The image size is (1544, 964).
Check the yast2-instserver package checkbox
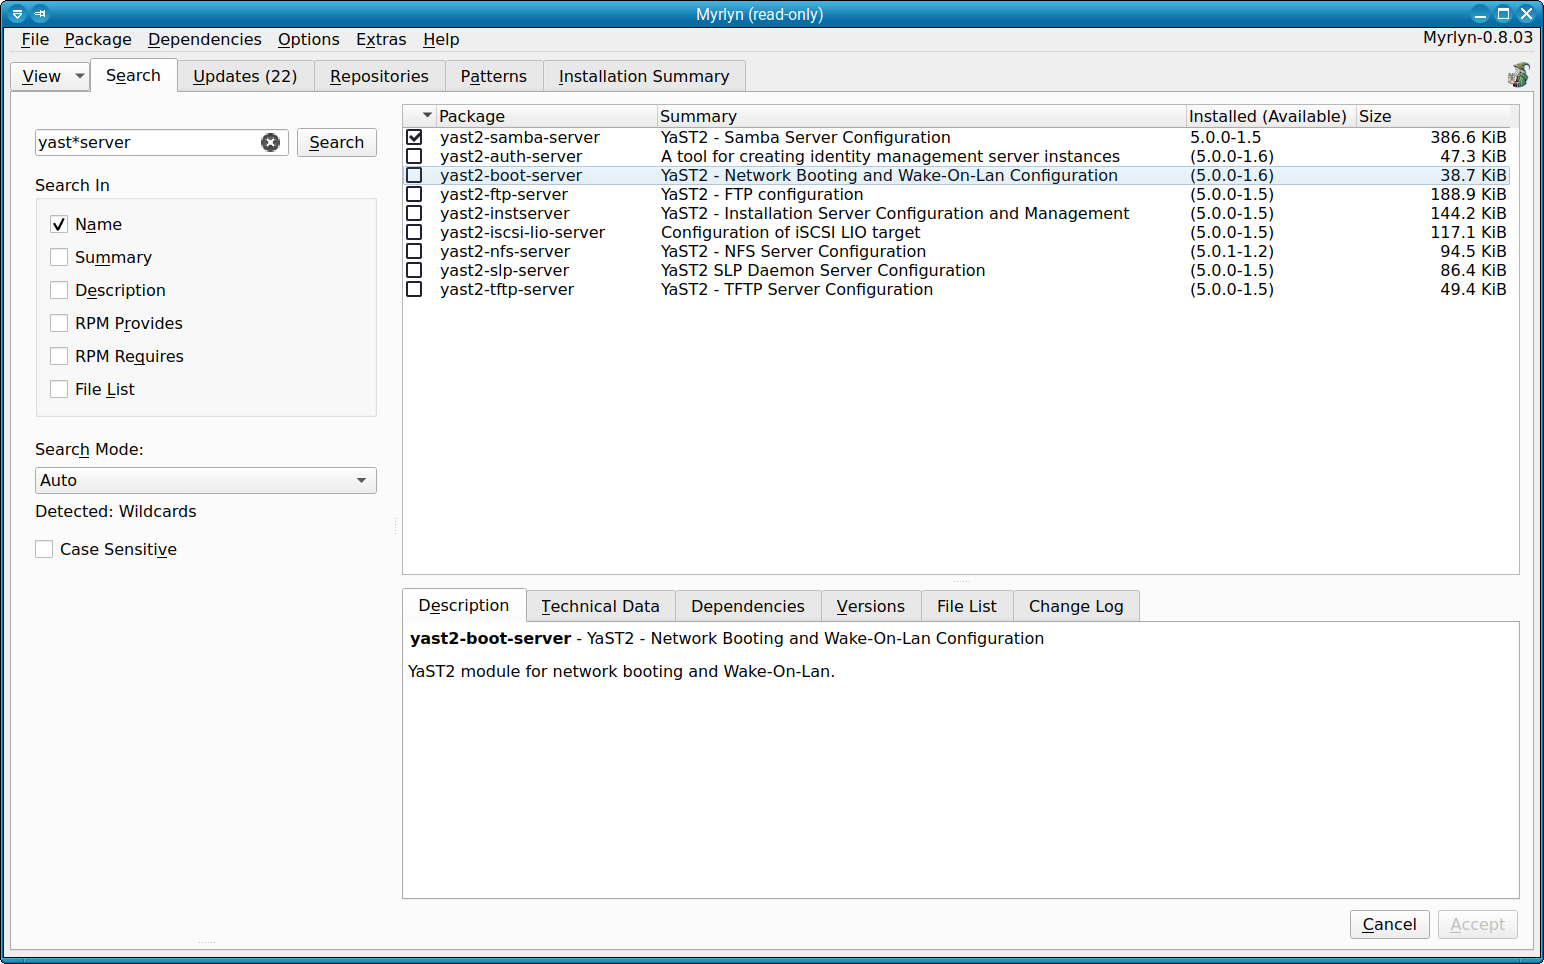(414, 213)
